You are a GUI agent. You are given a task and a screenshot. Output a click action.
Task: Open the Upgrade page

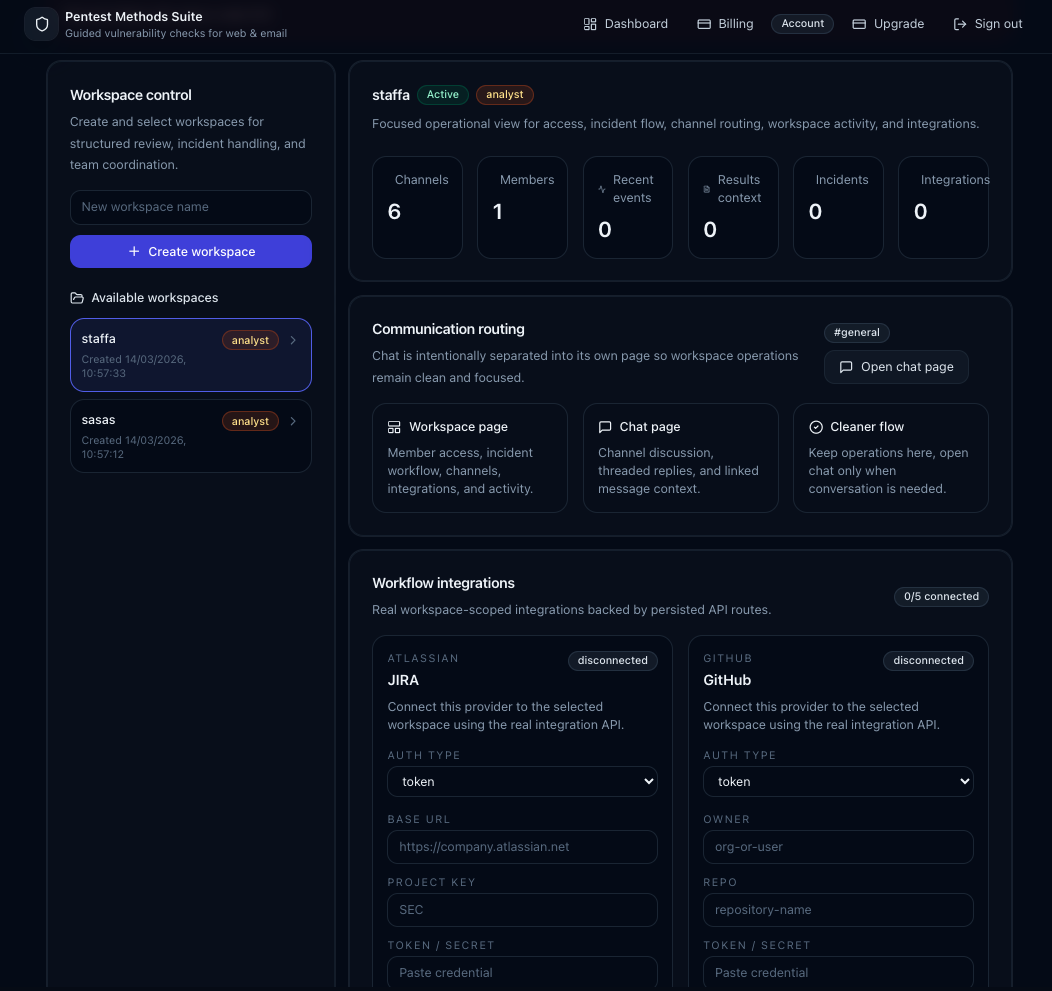pyautogui.click(x=888, y=24)
